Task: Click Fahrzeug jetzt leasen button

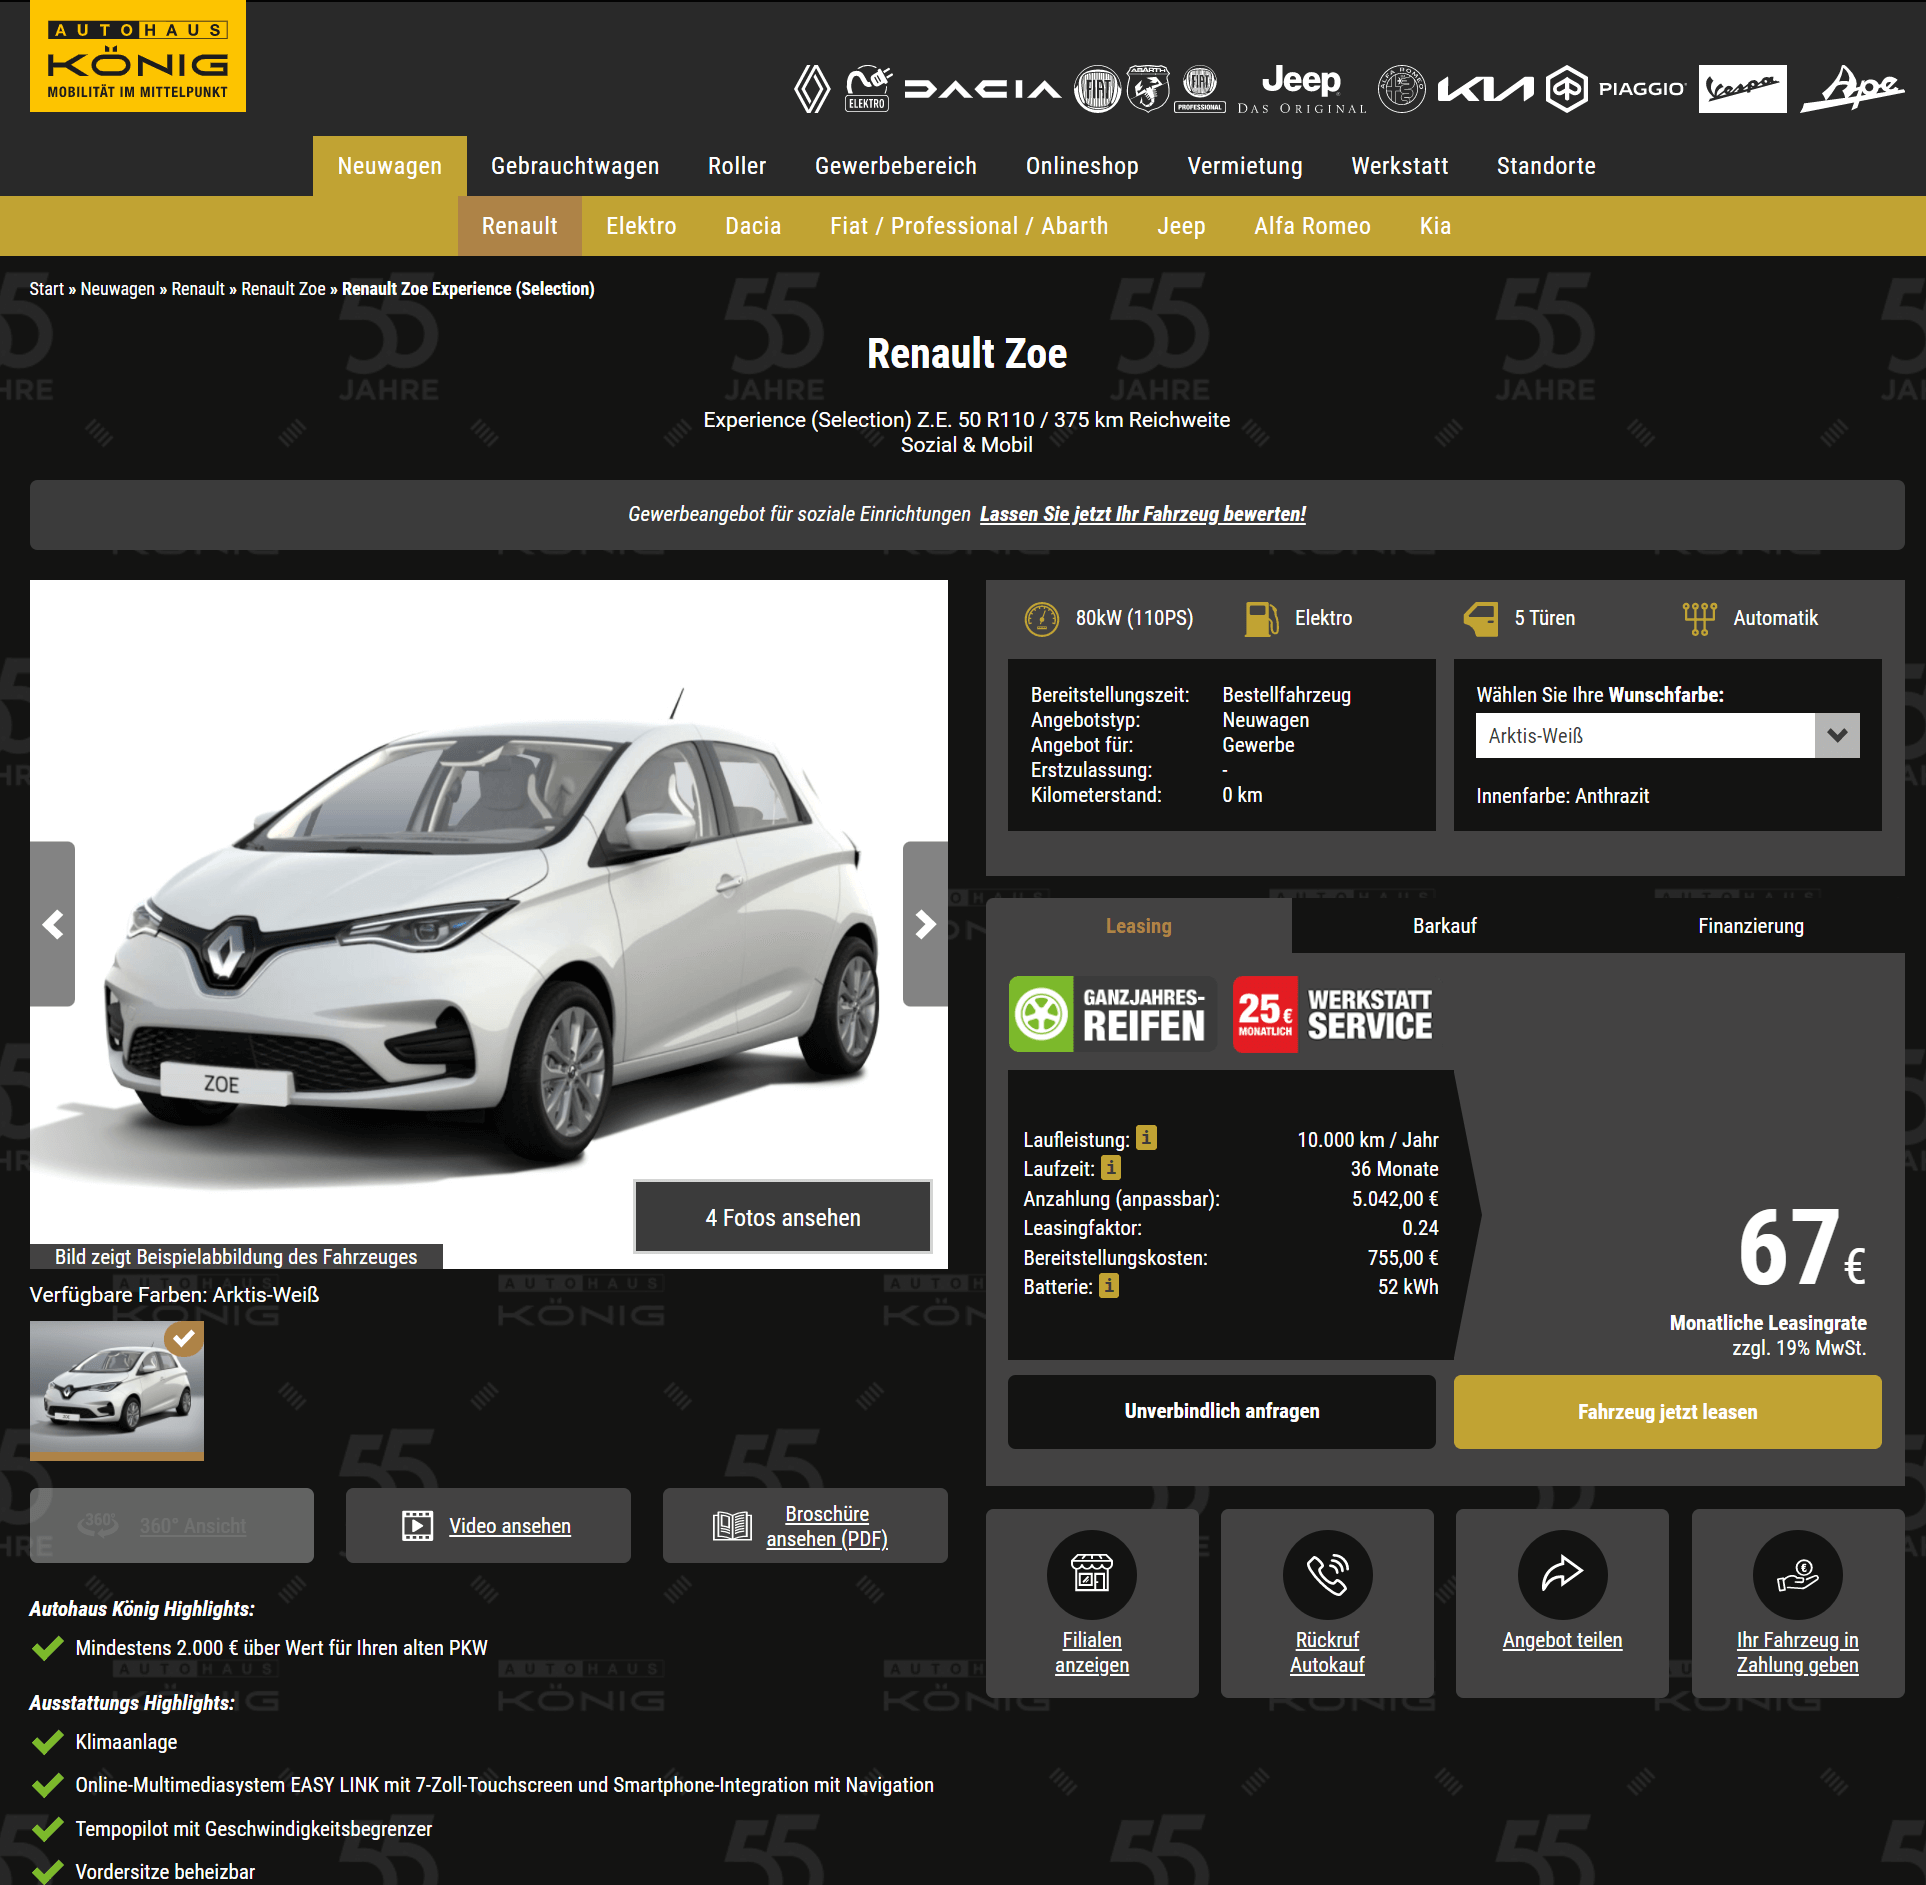Action: (1667, 1411)
